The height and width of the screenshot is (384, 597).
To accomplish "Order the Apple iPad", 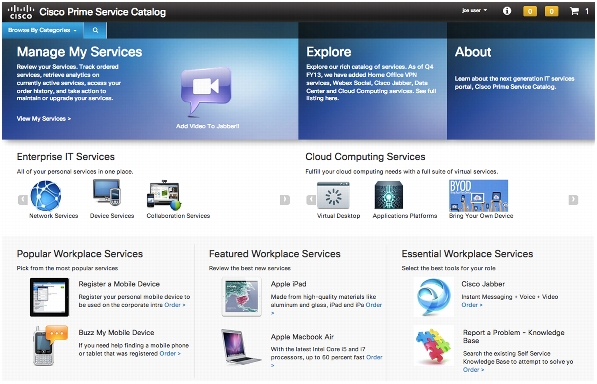I will pos(374,305).
